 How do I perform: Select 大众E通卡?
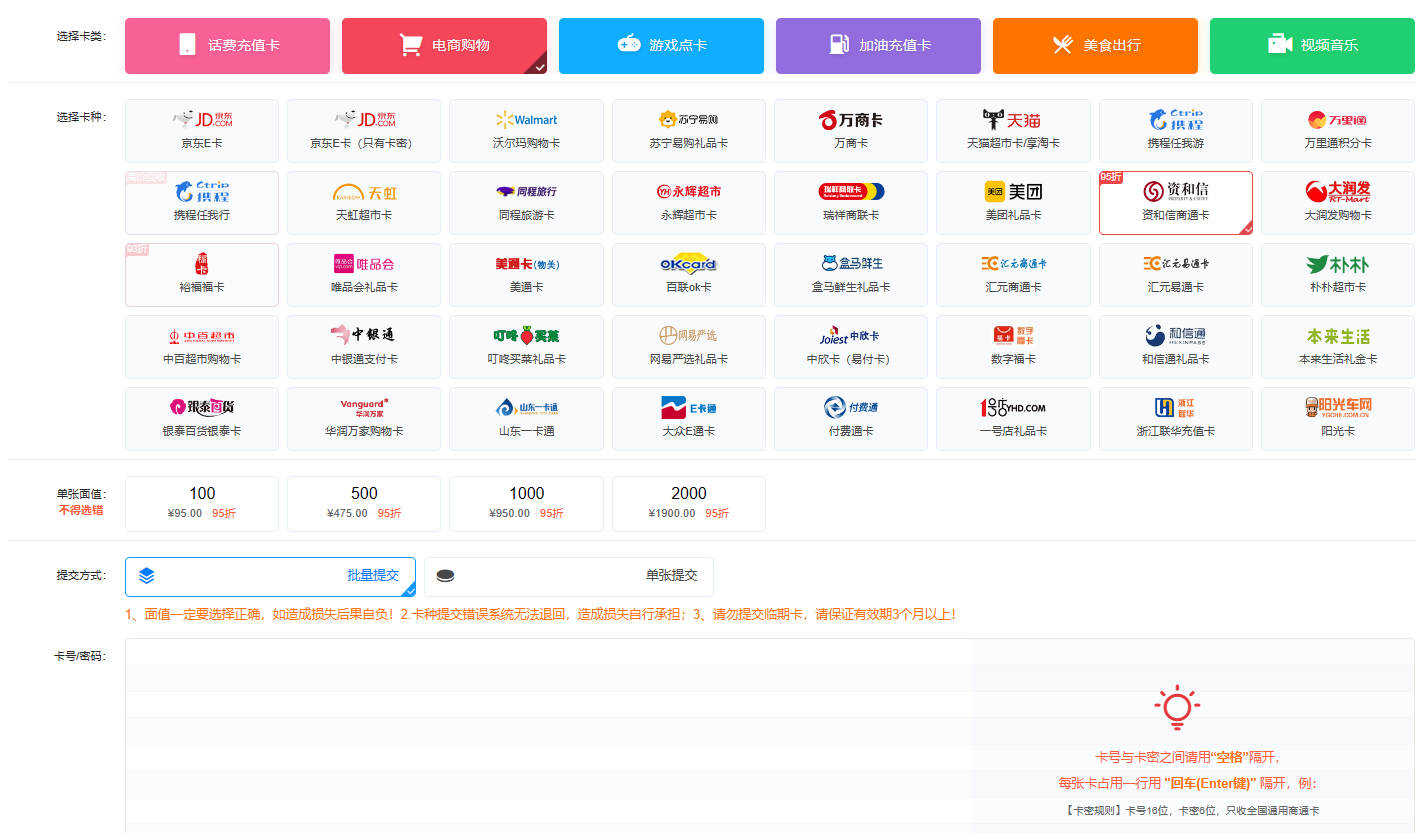tap(689, 419)
